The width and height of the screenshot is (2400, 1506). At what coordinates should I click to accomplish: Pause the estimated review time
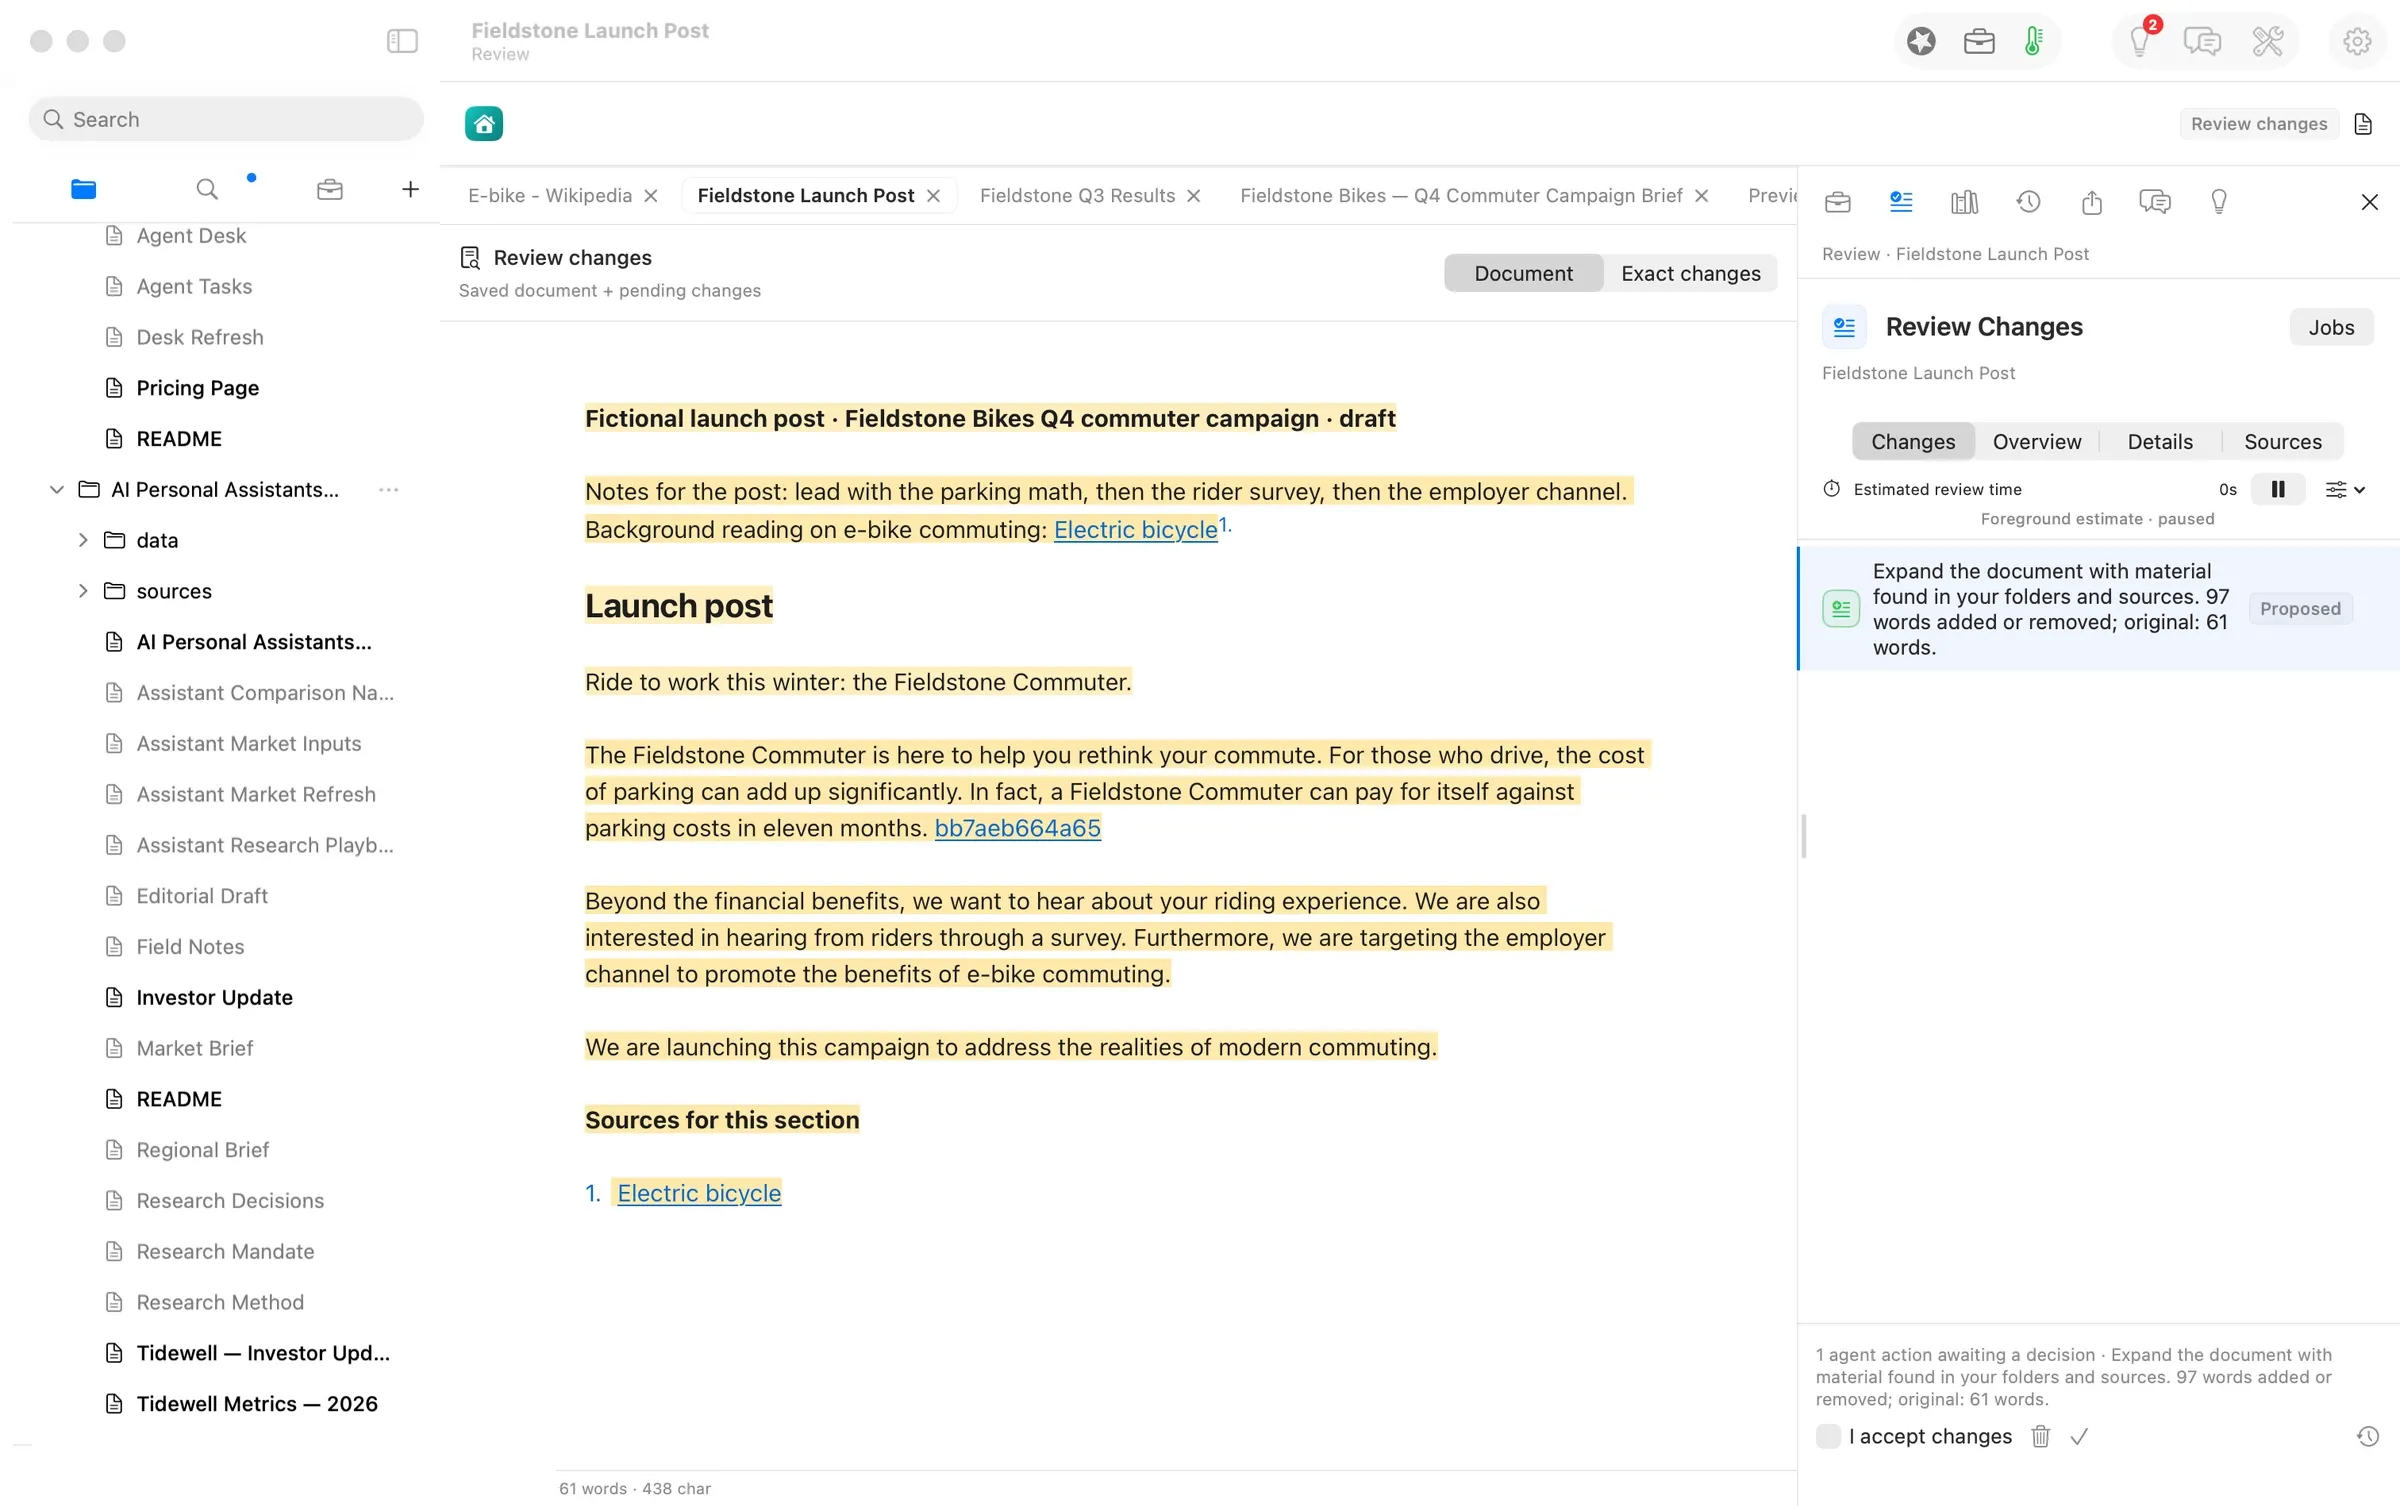(2278, 489)
